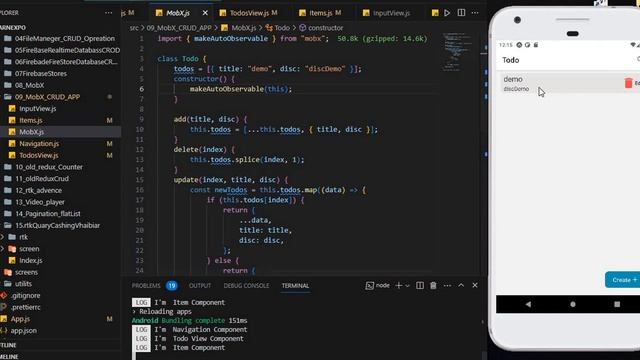Viewport: 640px width, 360px height.
Task: Place cursor on makeAutoObservable(this) line
Action: pos(241,89)
